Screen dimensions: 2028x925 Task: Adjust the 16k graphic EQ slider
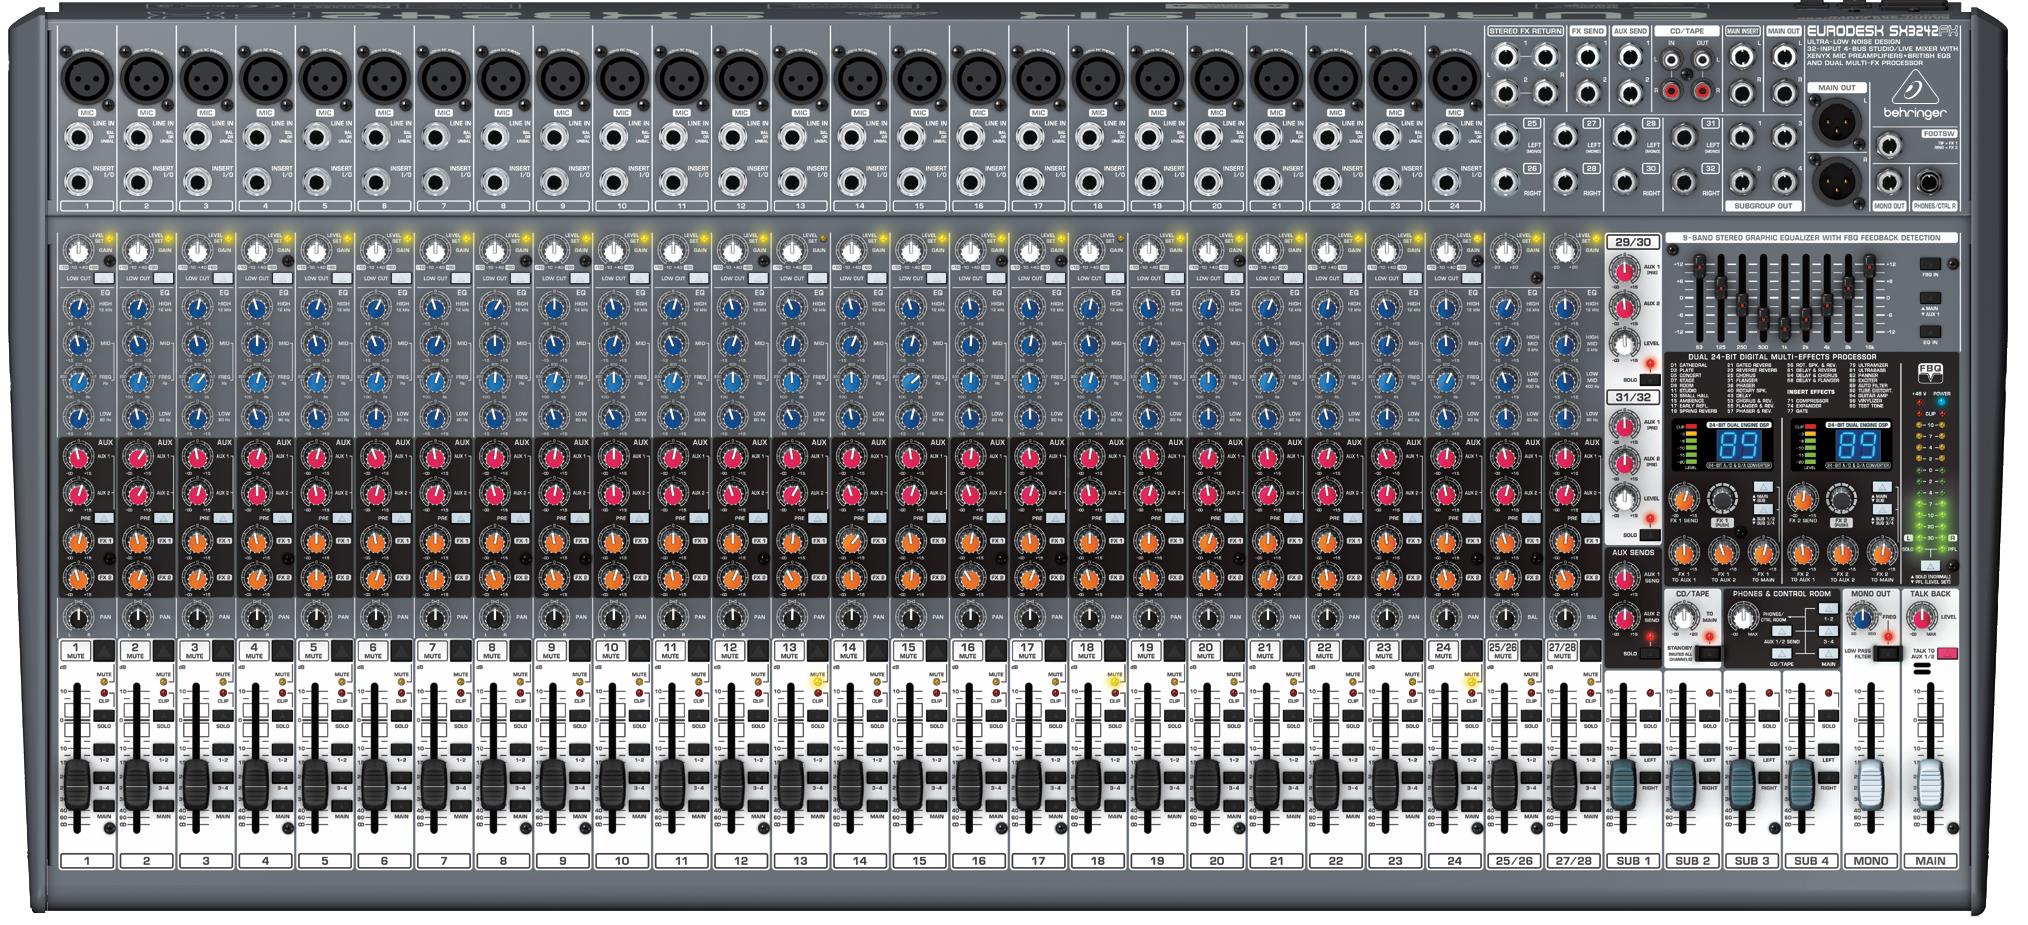1869,264
